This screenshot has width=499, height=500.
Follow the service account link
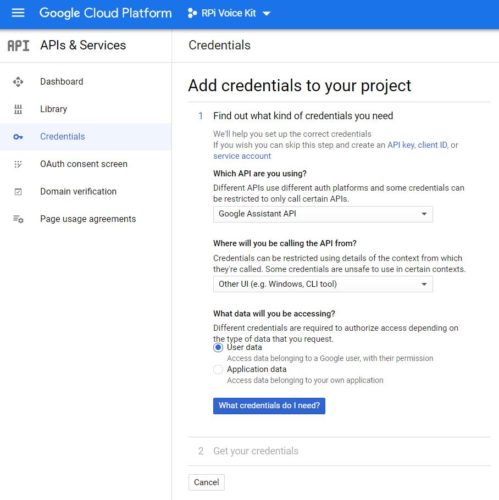(x=242, y=156)
